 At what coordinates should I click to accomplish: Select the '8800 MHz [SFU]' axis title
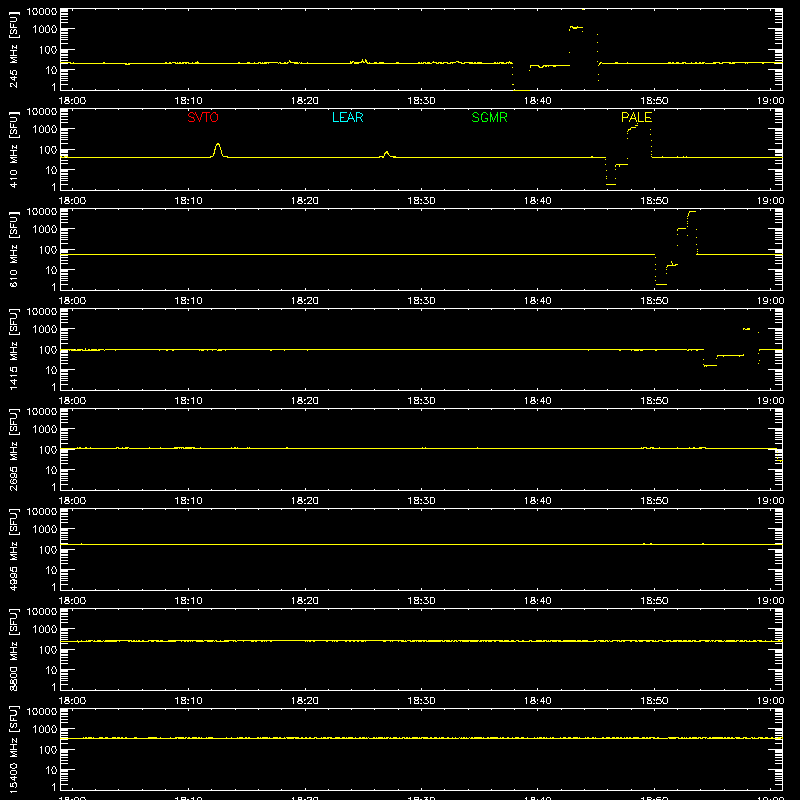13,649
